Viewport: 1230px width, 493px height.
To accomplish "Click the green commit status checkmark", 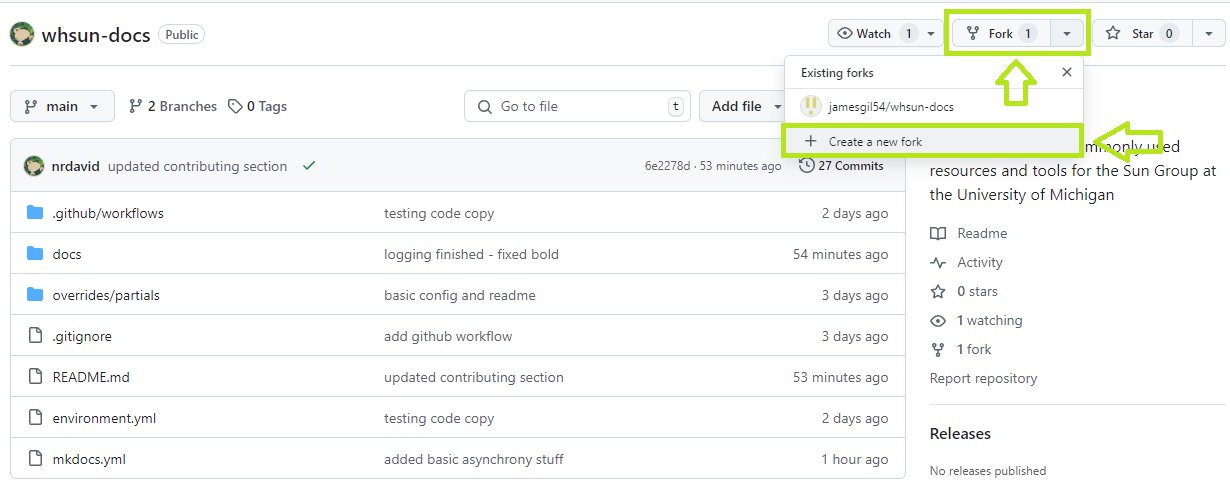I will (x=309, y=166).
